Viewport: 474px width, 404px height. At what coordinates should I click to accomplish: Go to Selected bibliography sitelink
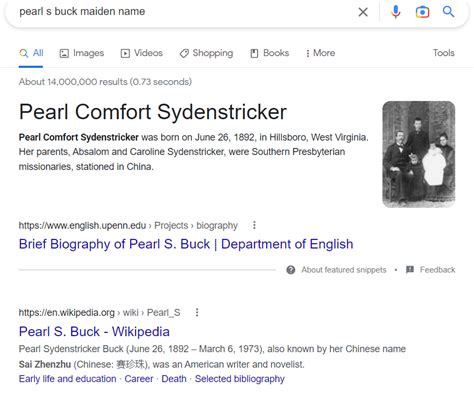240,379
